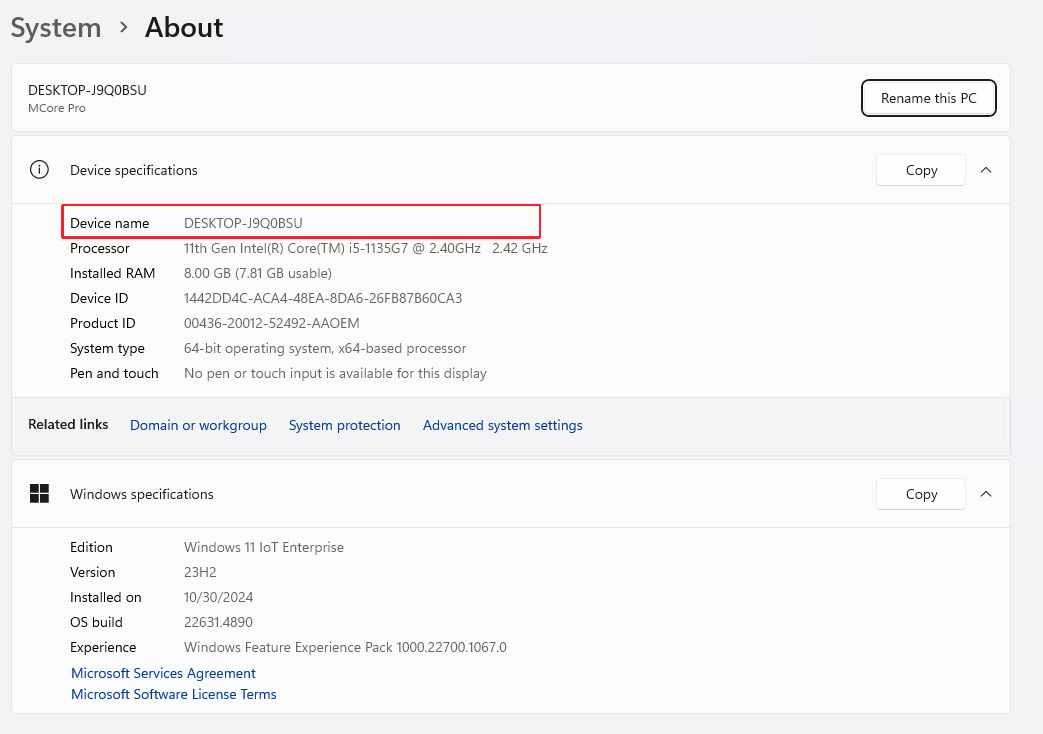Click the System type label

pos(107,349)
